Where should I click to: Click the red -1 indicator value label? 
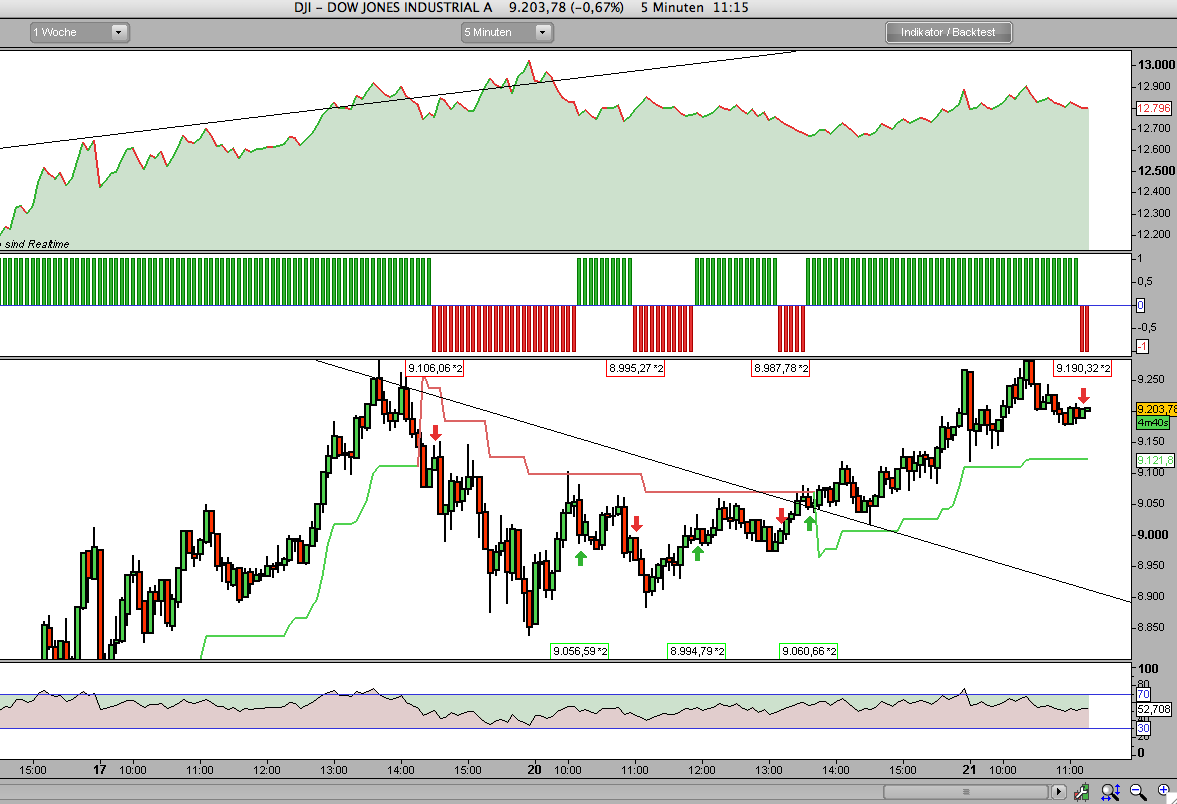[x=1142, y=346]
